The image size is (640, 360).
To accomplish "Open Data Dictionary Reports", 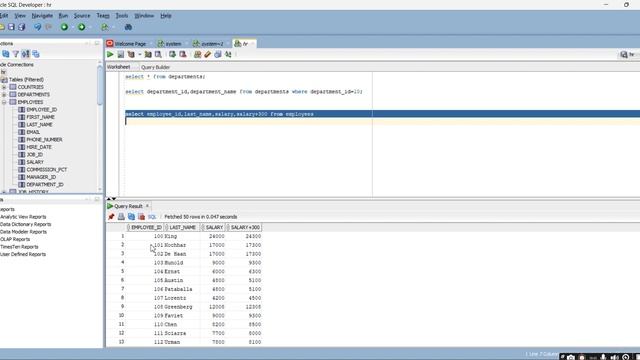I will point(25,224).
